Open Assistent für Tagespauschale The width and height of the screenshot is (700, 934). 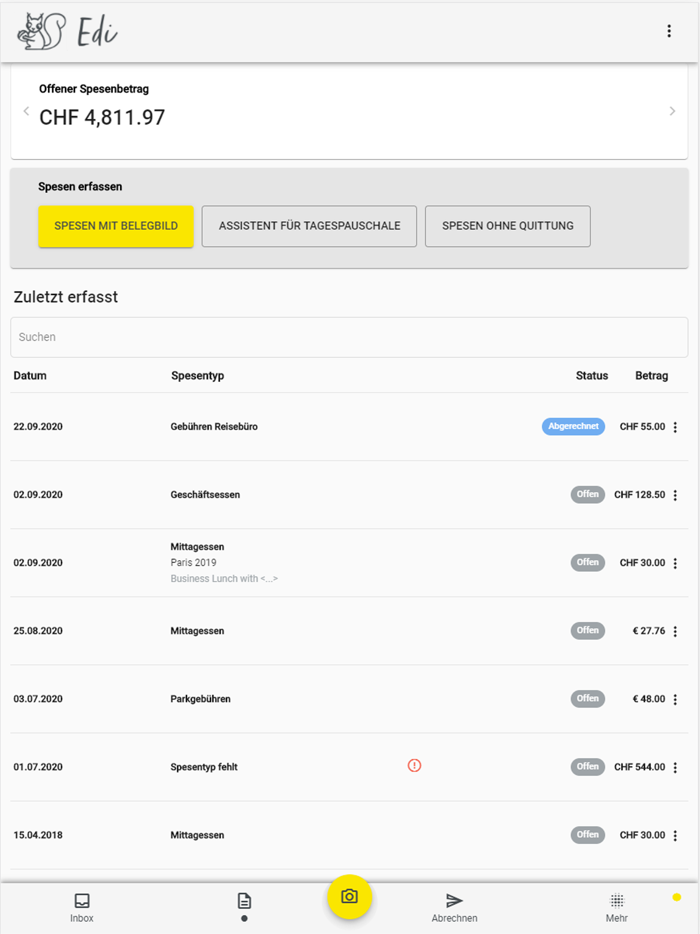[x=309, y=226]
